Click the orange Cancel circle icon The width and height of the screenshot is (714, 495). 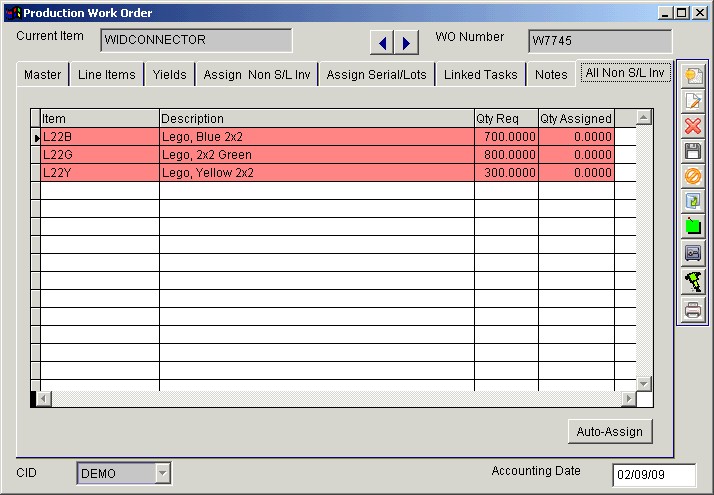[692, 176]
